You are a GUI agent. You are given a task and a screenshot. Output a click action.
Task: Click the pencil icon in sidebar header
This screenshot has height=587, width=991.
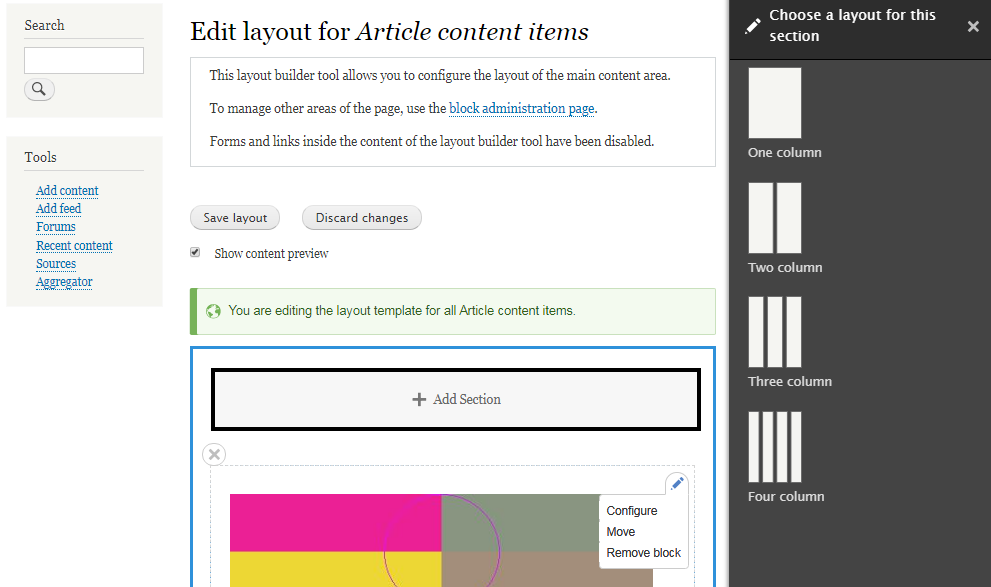[753, 26]
